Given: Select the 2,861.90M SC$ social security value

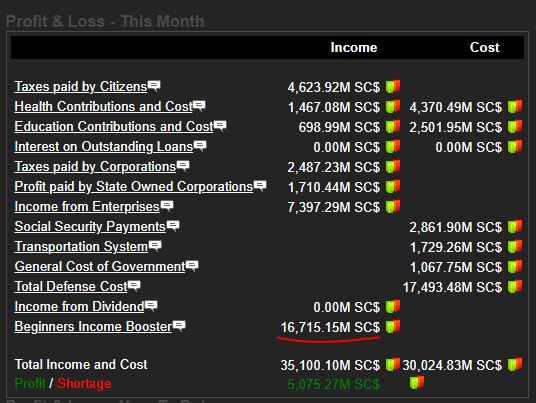Looking at the screenshot, I should 456,227.
